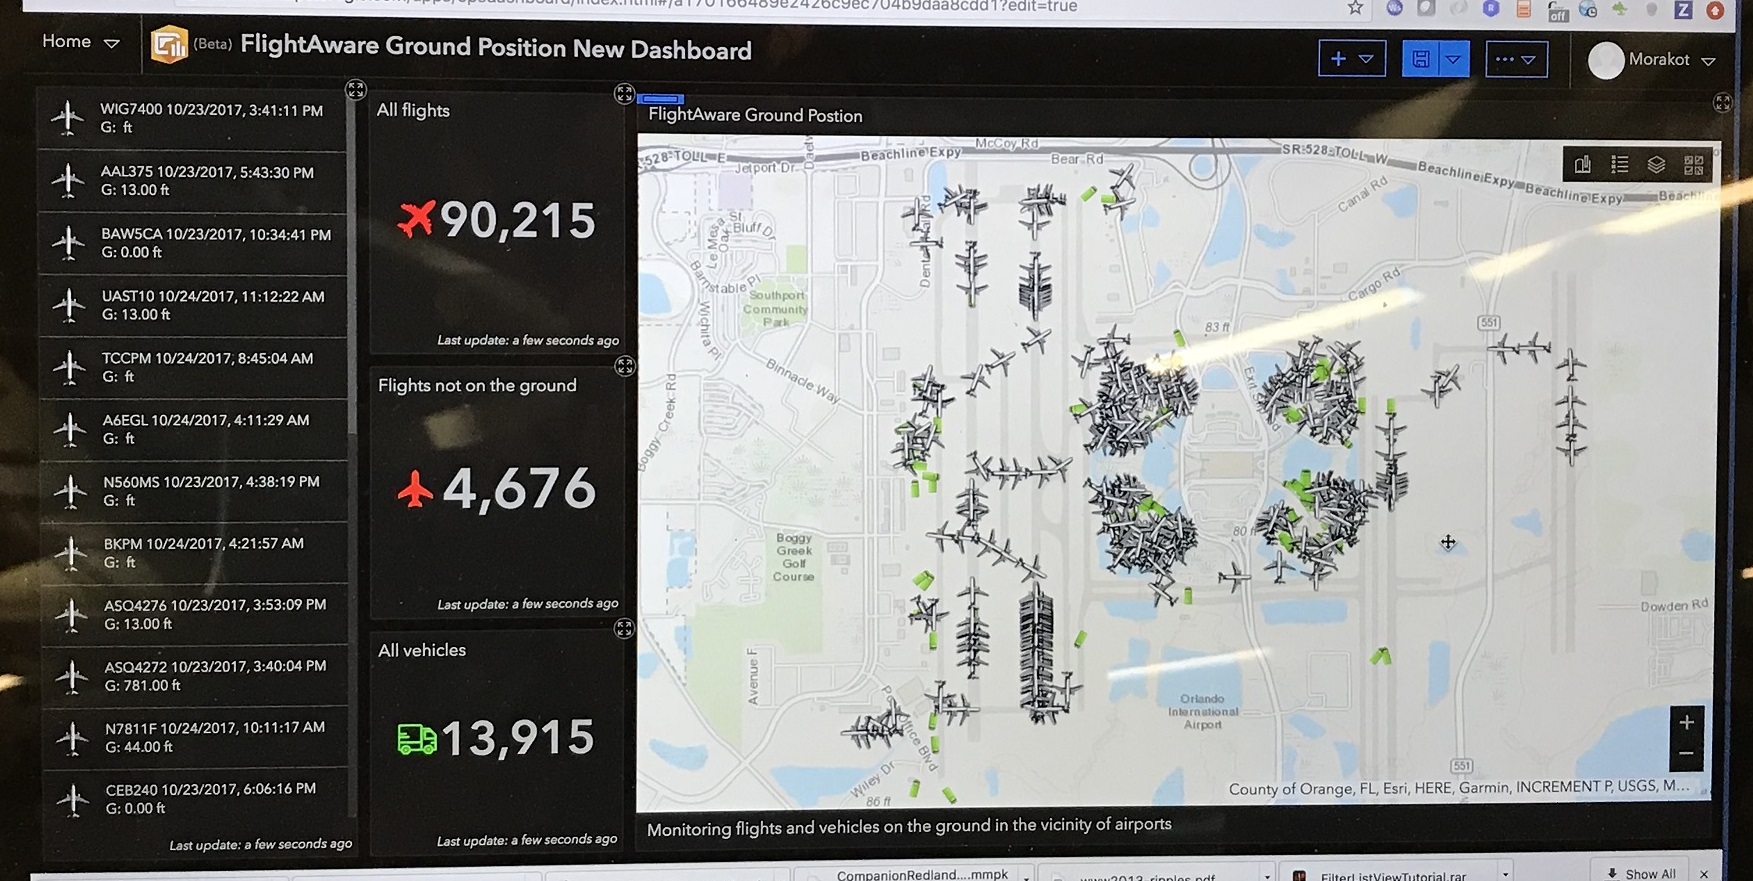Select the N560MS flight in the list
Viewport: 1753px width, 881px height.
194,491
